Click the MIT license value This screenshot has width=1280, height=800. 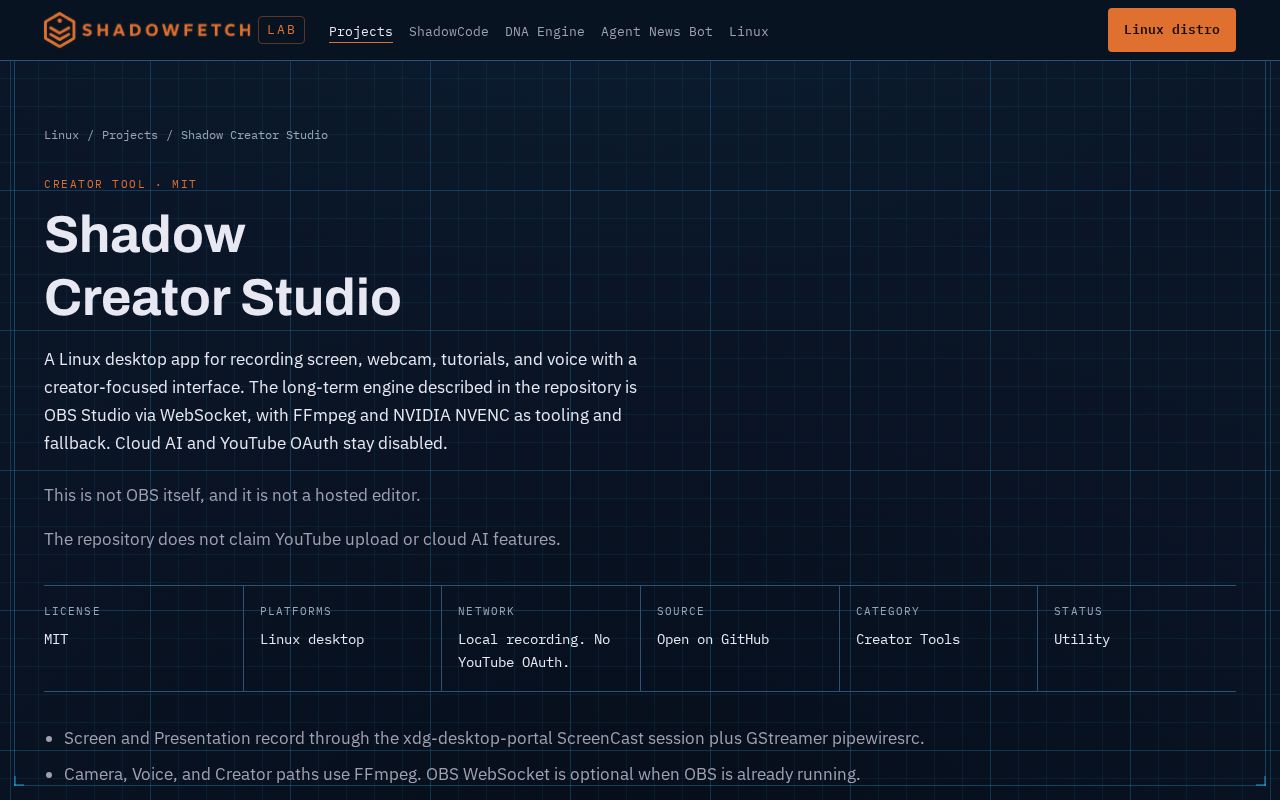click(x=56, y=639)
